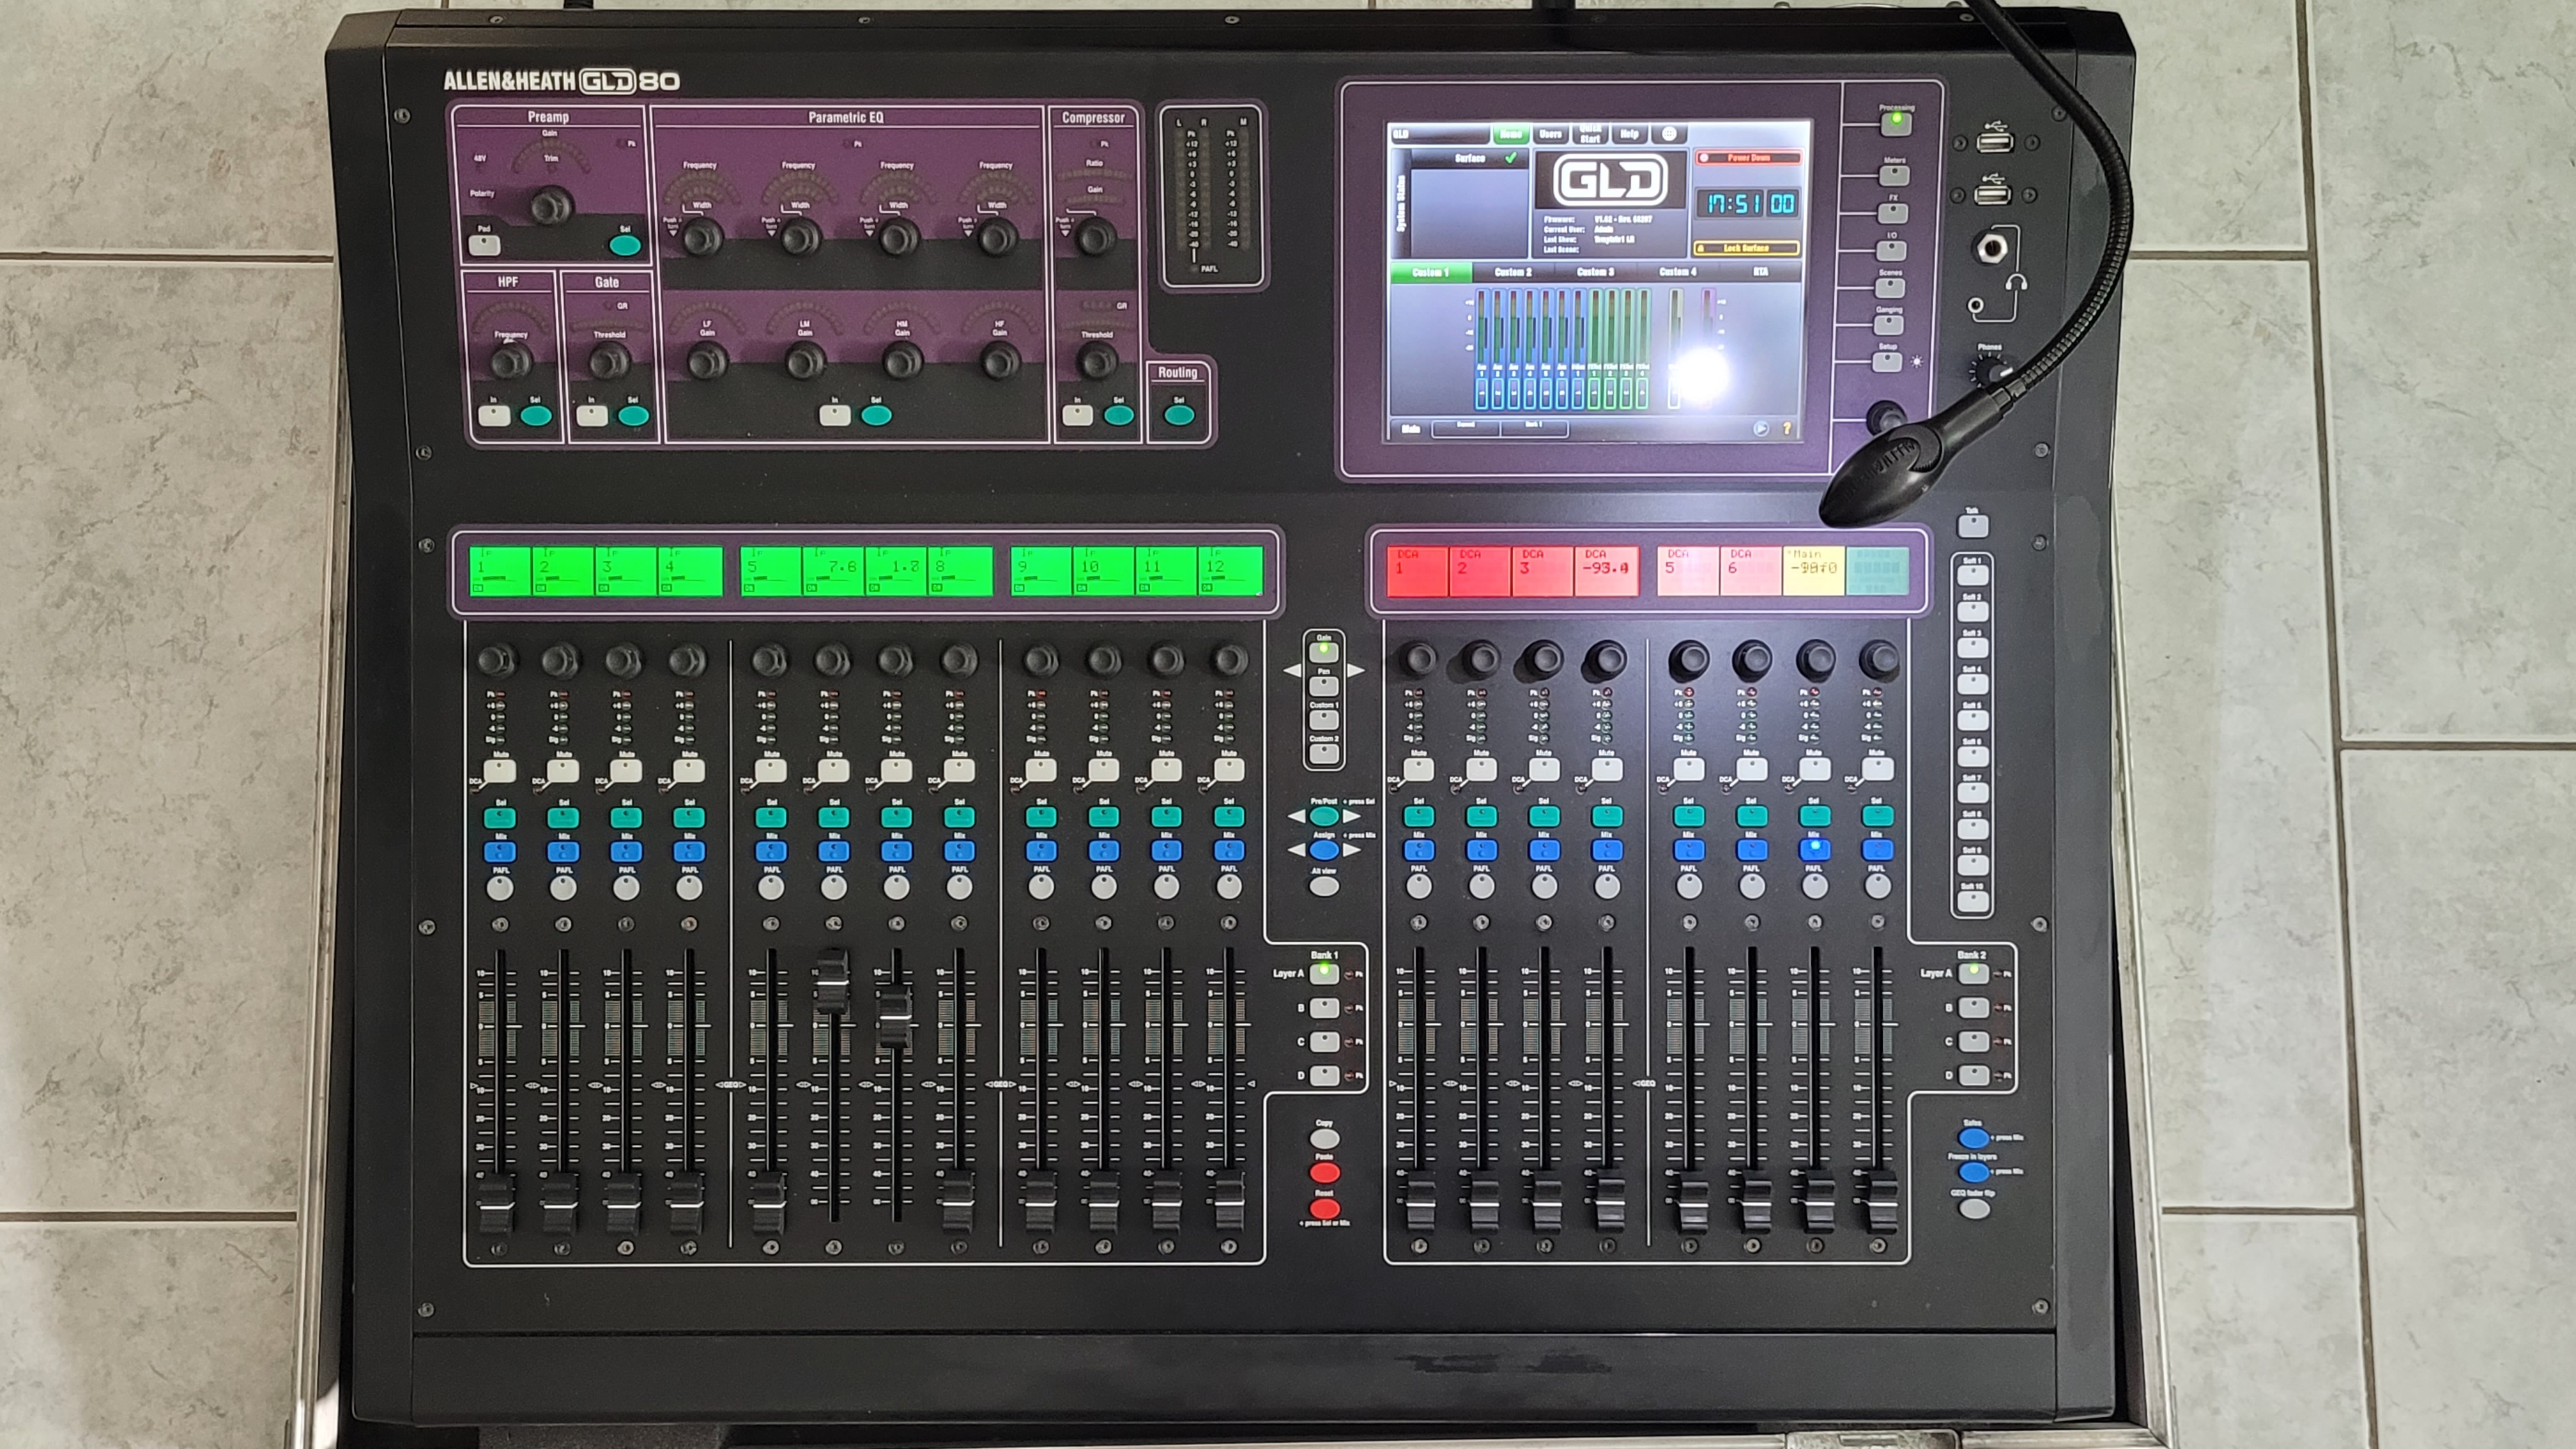Push the lit blue Mix key on Main

(1815, 850)
